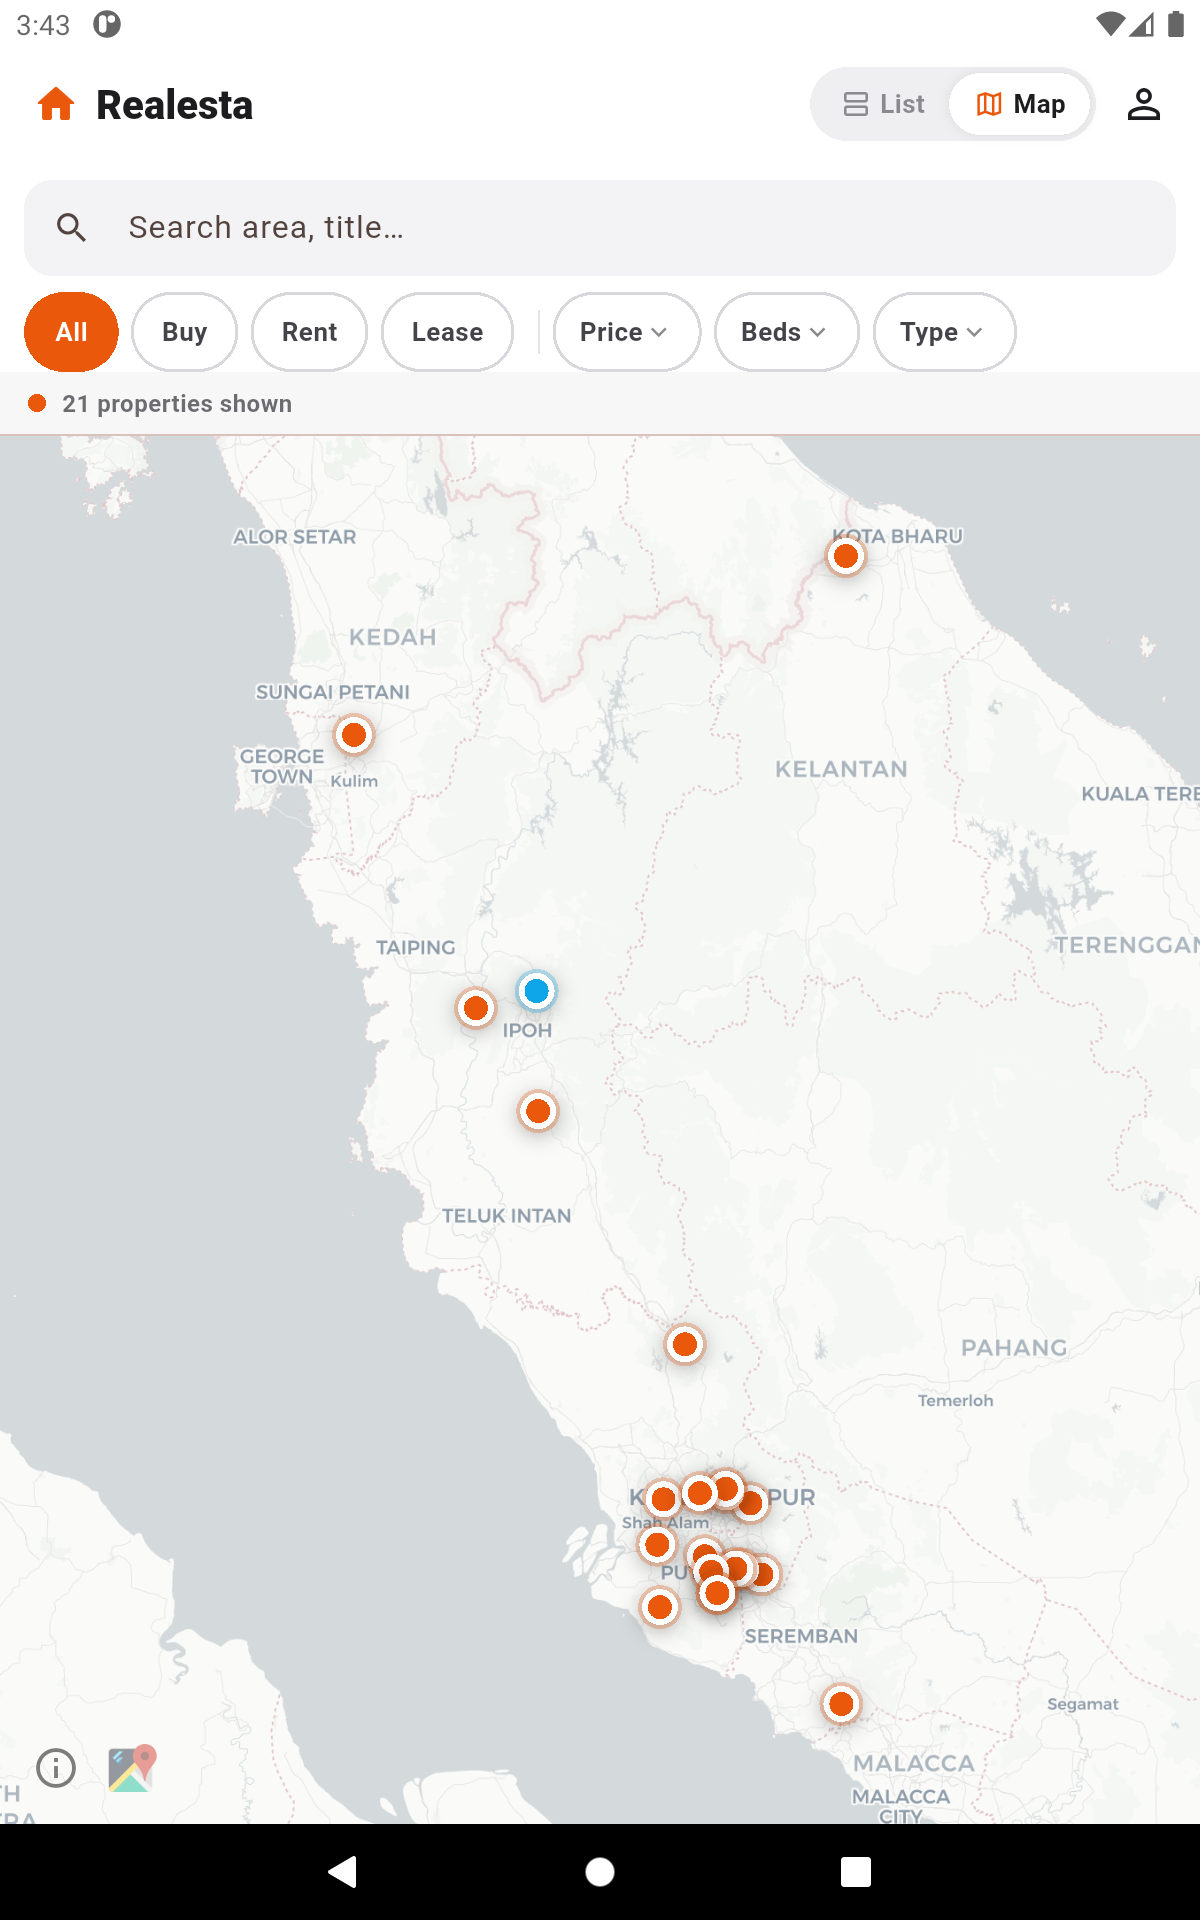Open the Google Maps icon
This screenshot has width=1200, height=1920.
click(x=132, y=1768)
